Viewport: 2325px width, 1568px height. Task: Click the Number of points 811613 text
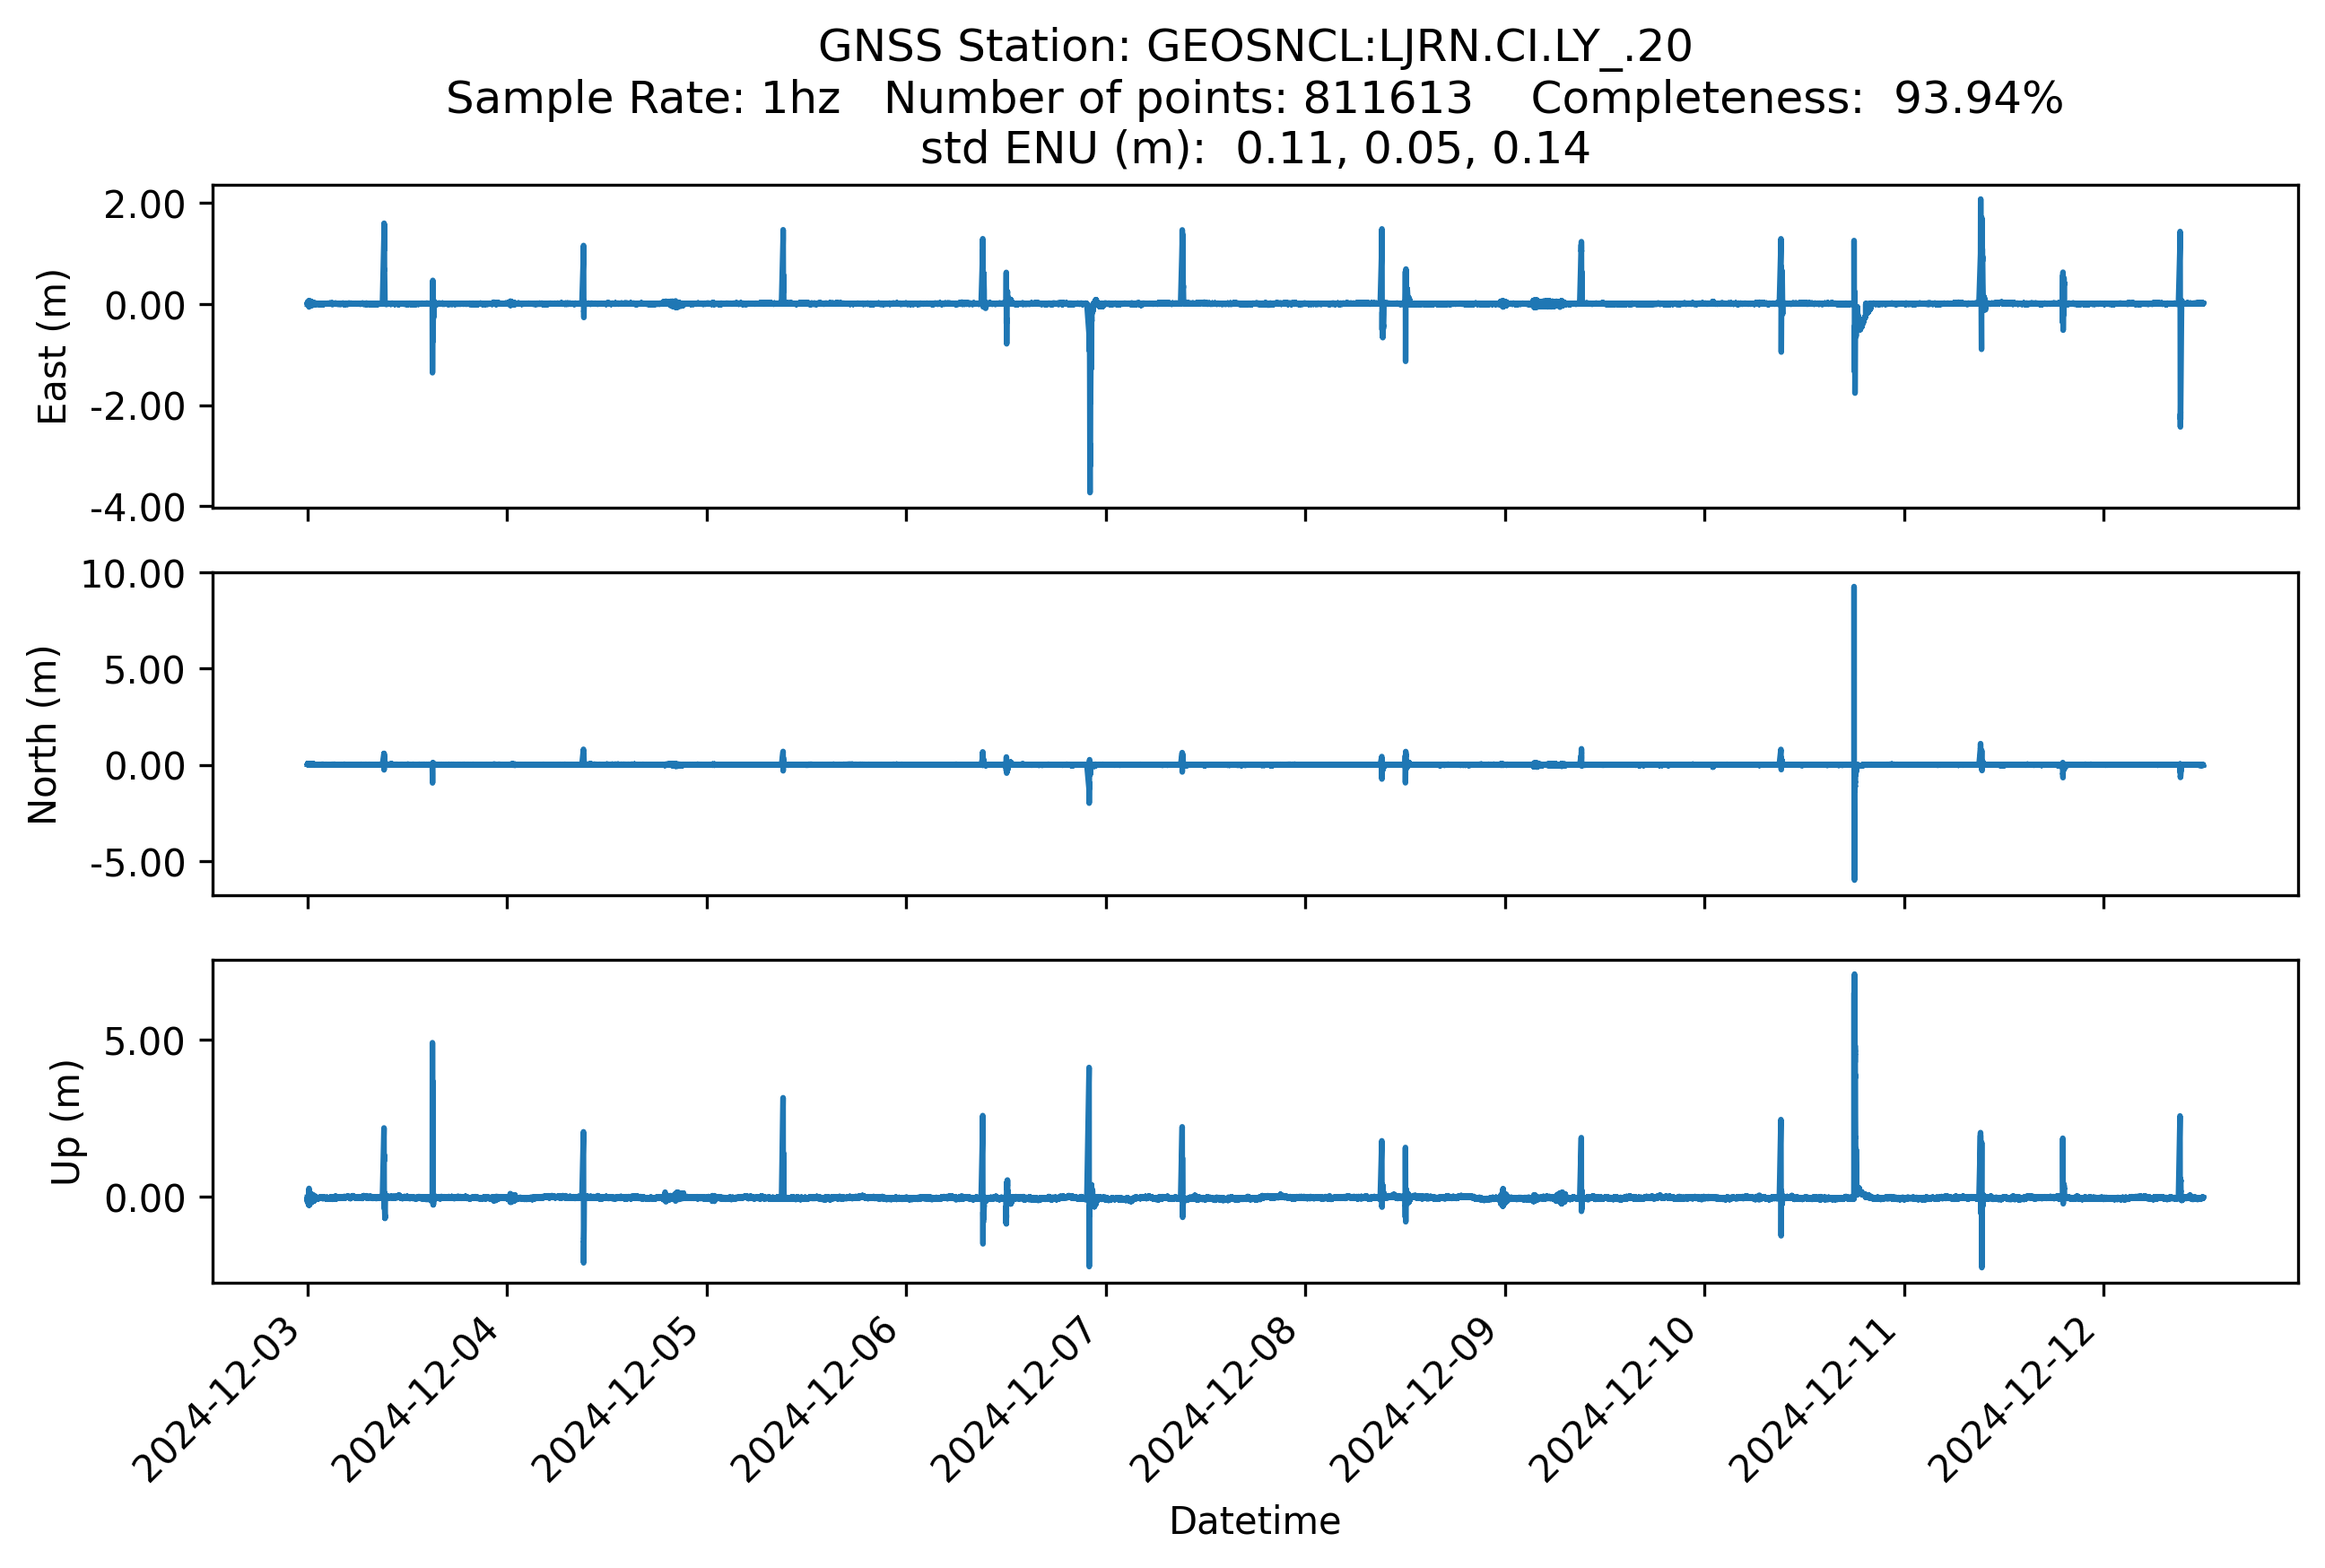pos(1177,98)
